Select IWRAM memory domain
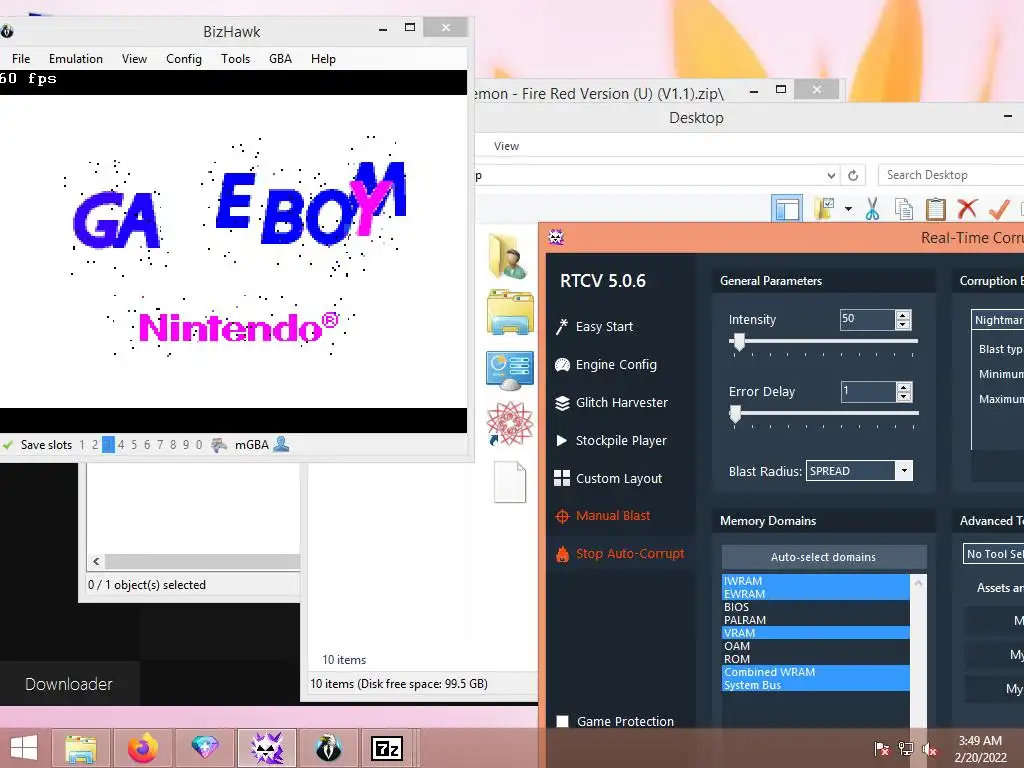The image size is (1024, 768). tap(815, 581)
